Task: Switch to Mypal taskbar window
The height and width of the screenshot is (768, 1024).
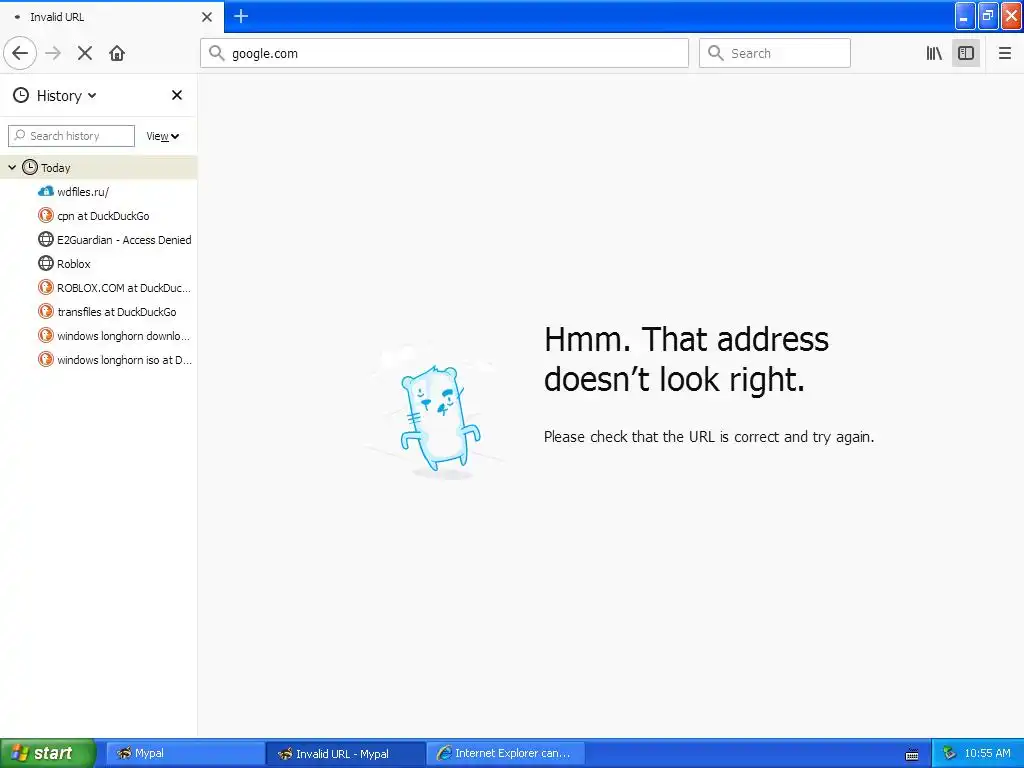Action: (x=184, y=753)
